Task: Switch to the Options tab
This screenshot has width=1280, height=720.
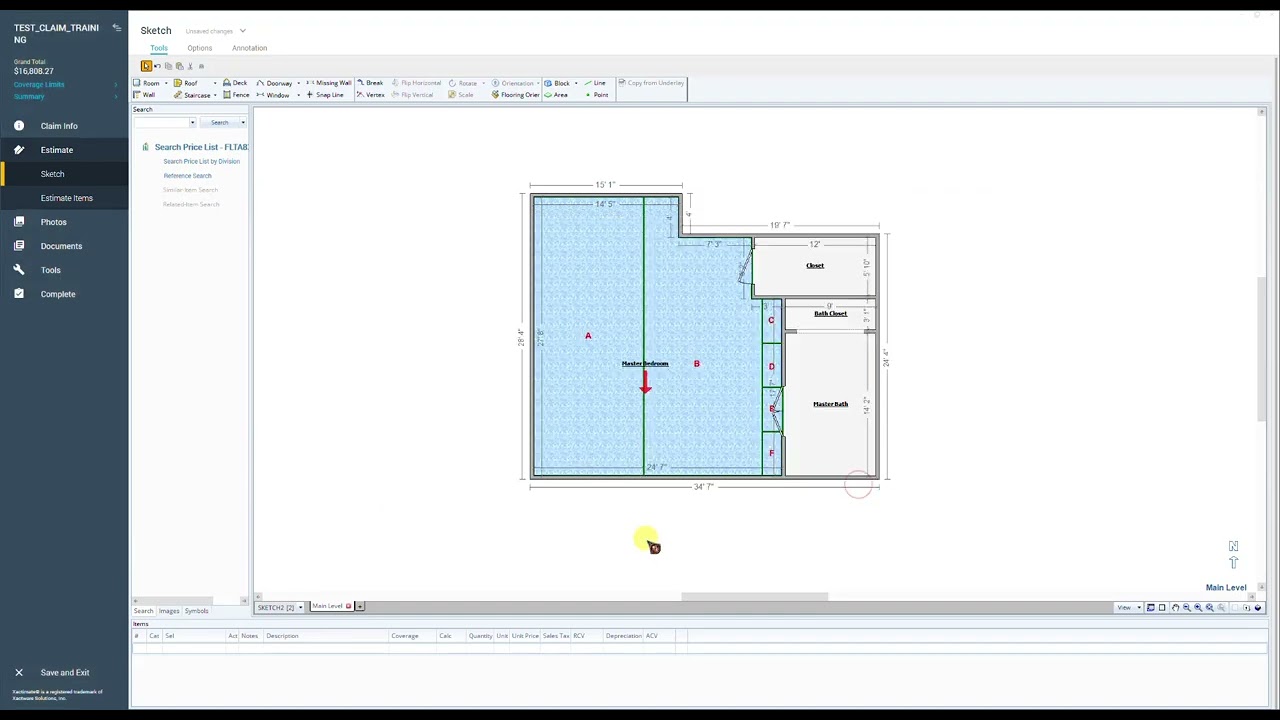Action: 199,48
